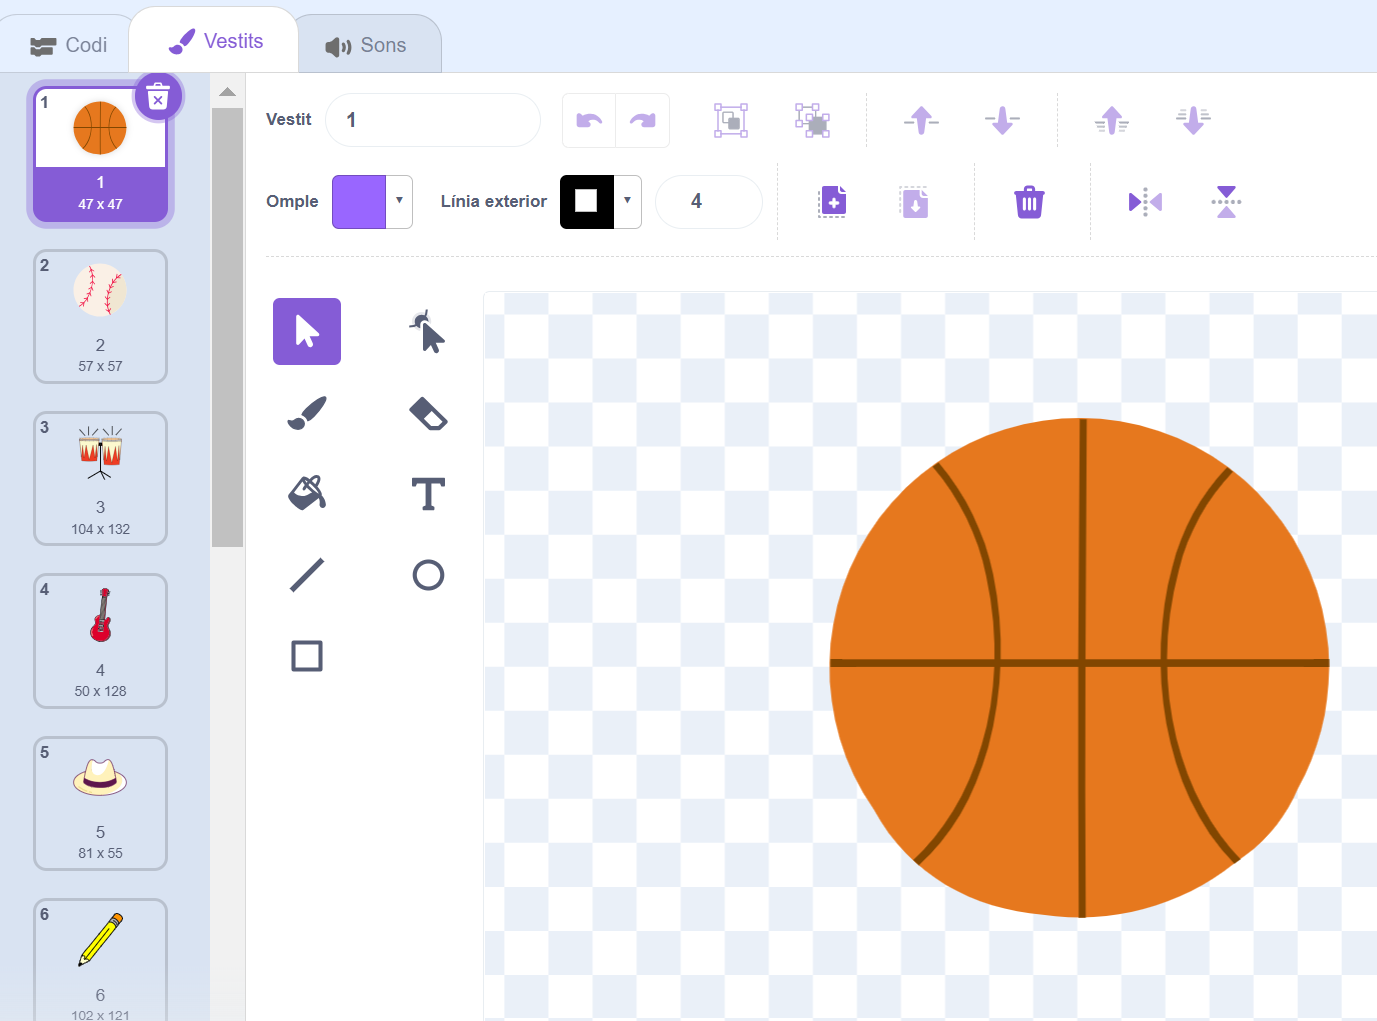The image size is (1377, 1021).
Task: Select the baseball costume thumbnail
Action: pos(100,316)
